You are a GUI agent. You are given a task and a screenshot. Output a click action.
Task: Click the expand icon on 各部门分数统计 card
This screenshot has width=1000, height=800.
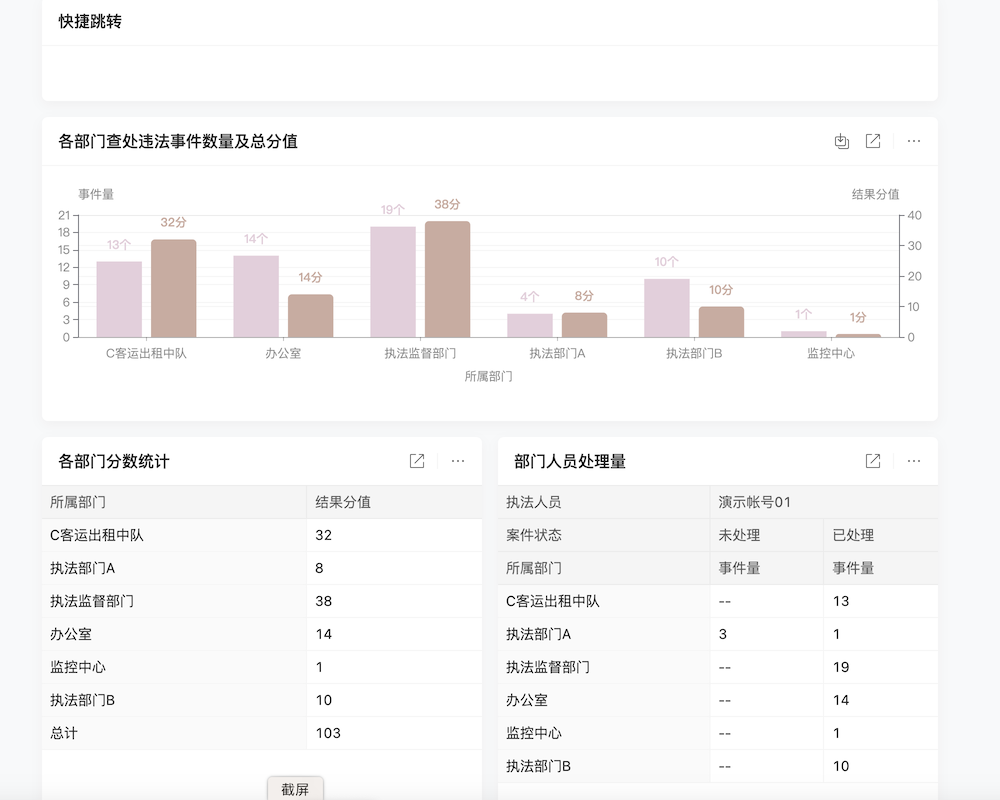(417, 461)
